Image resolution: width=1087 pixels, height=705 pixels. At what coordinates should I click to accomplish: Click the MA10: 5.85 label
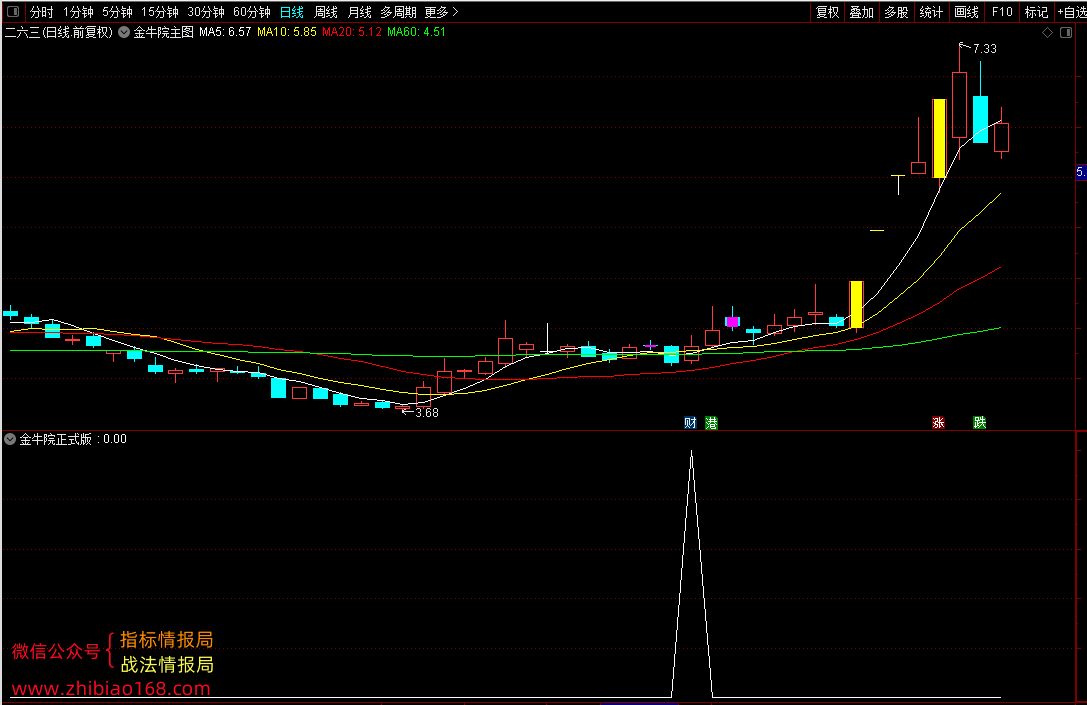(286, 32)
